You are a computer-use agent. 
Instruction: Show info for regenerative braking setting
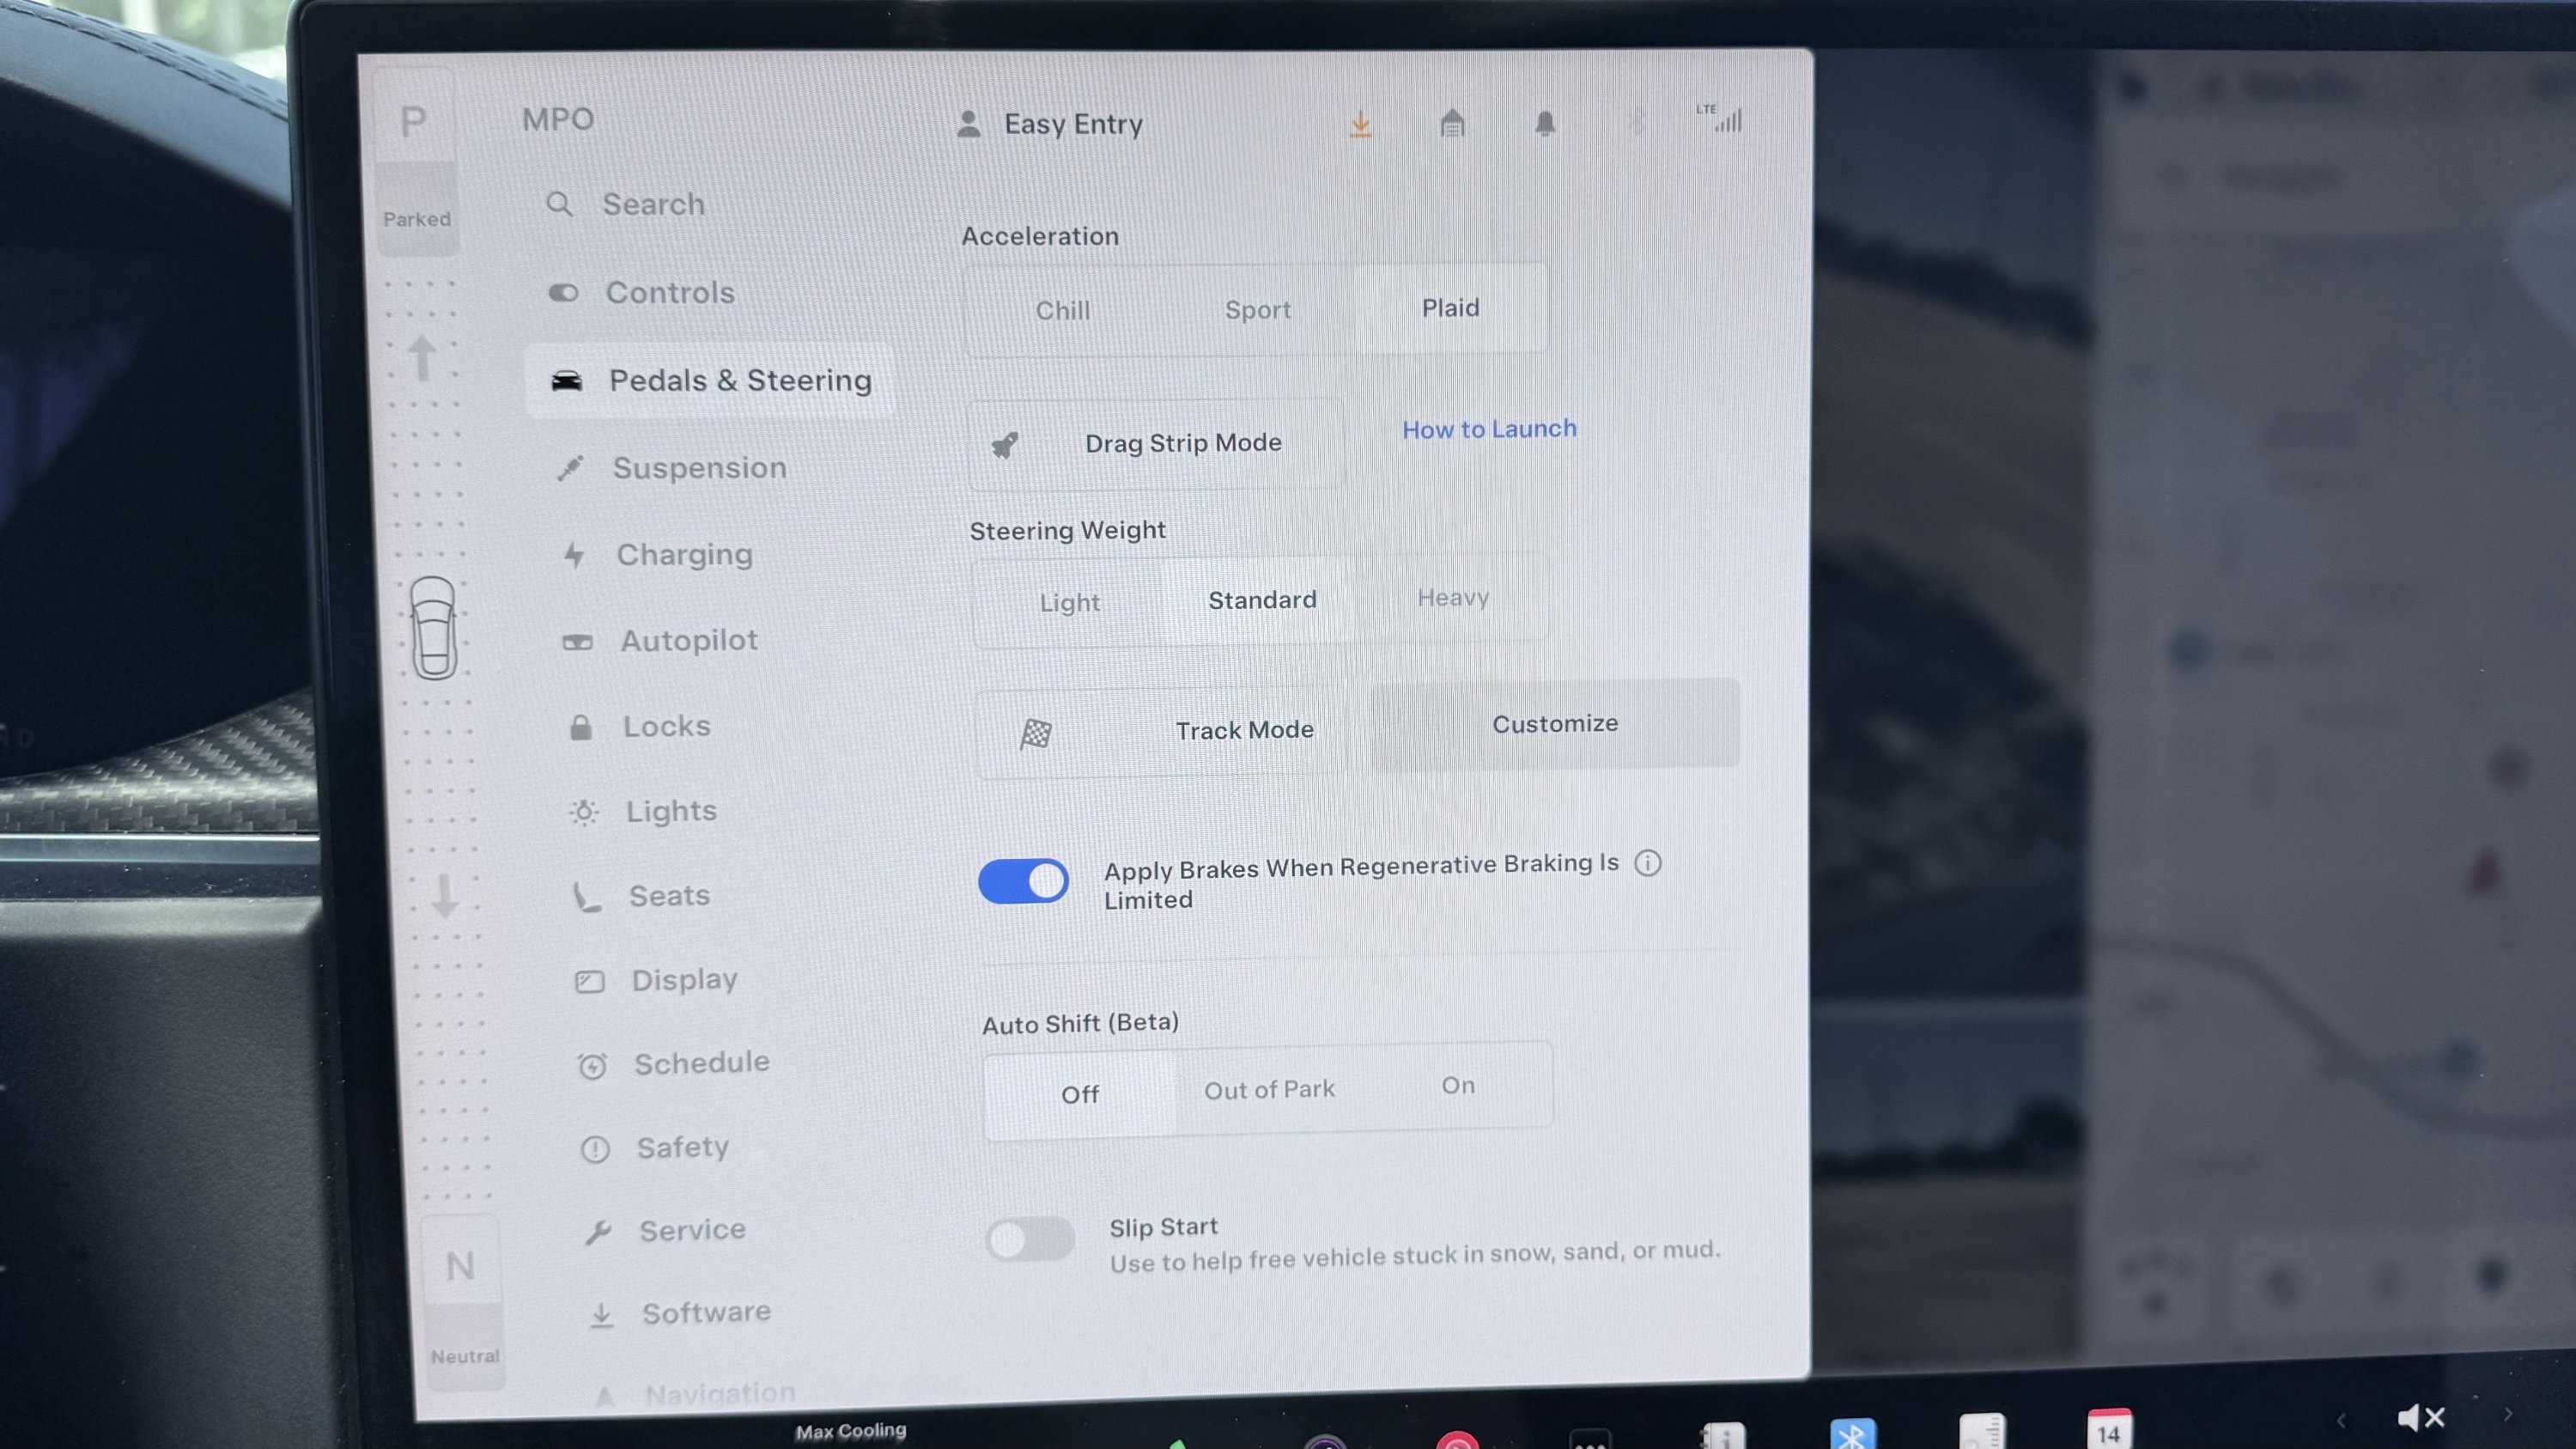[1647, 862]
